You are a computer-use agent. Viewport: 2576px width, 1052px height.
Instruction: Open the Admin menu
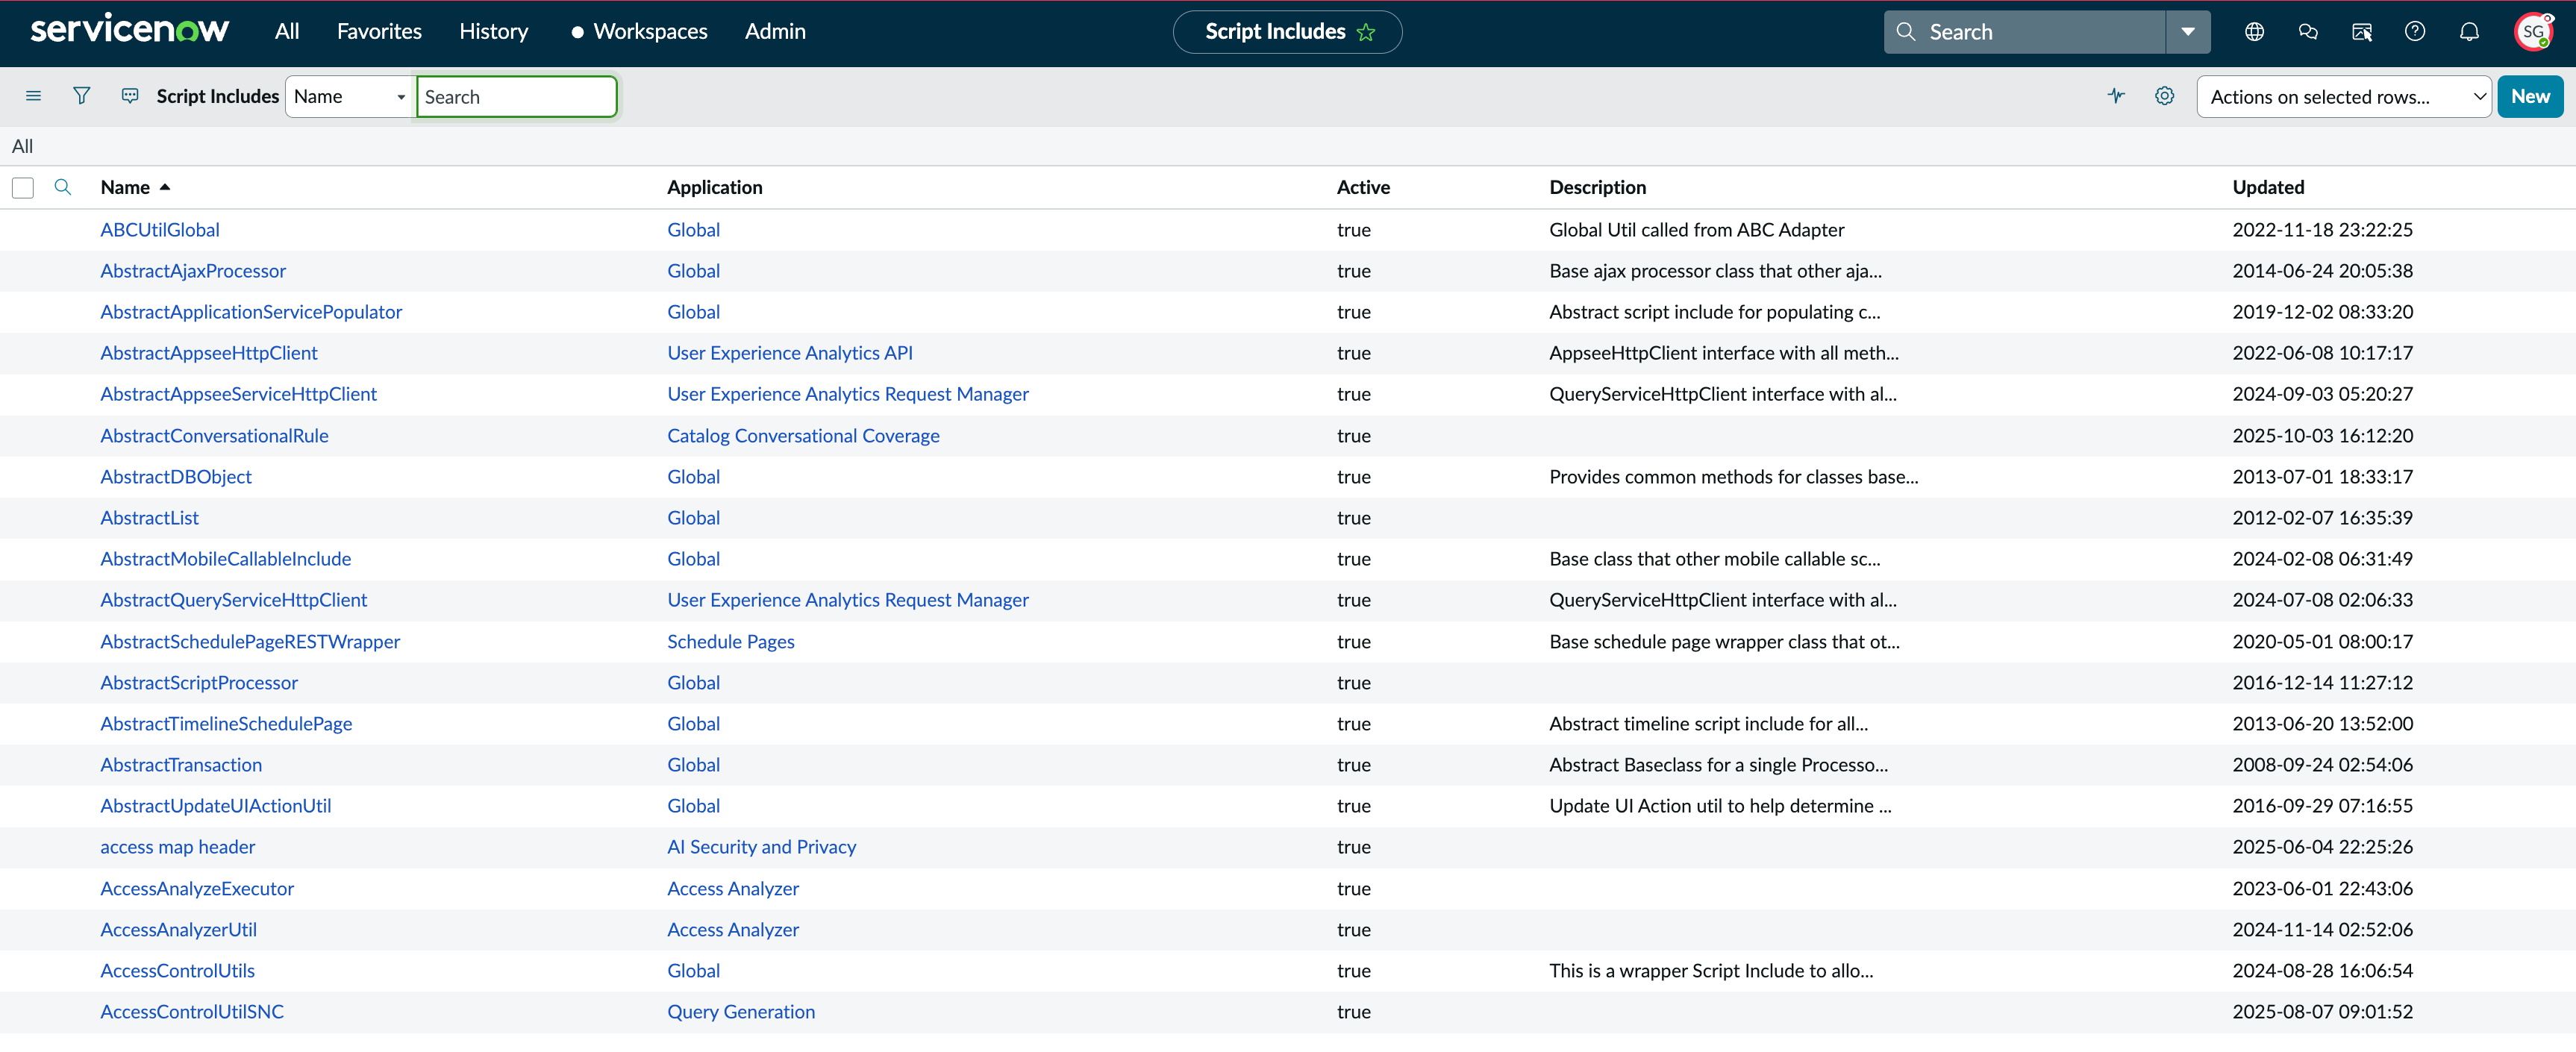[775, 32]
